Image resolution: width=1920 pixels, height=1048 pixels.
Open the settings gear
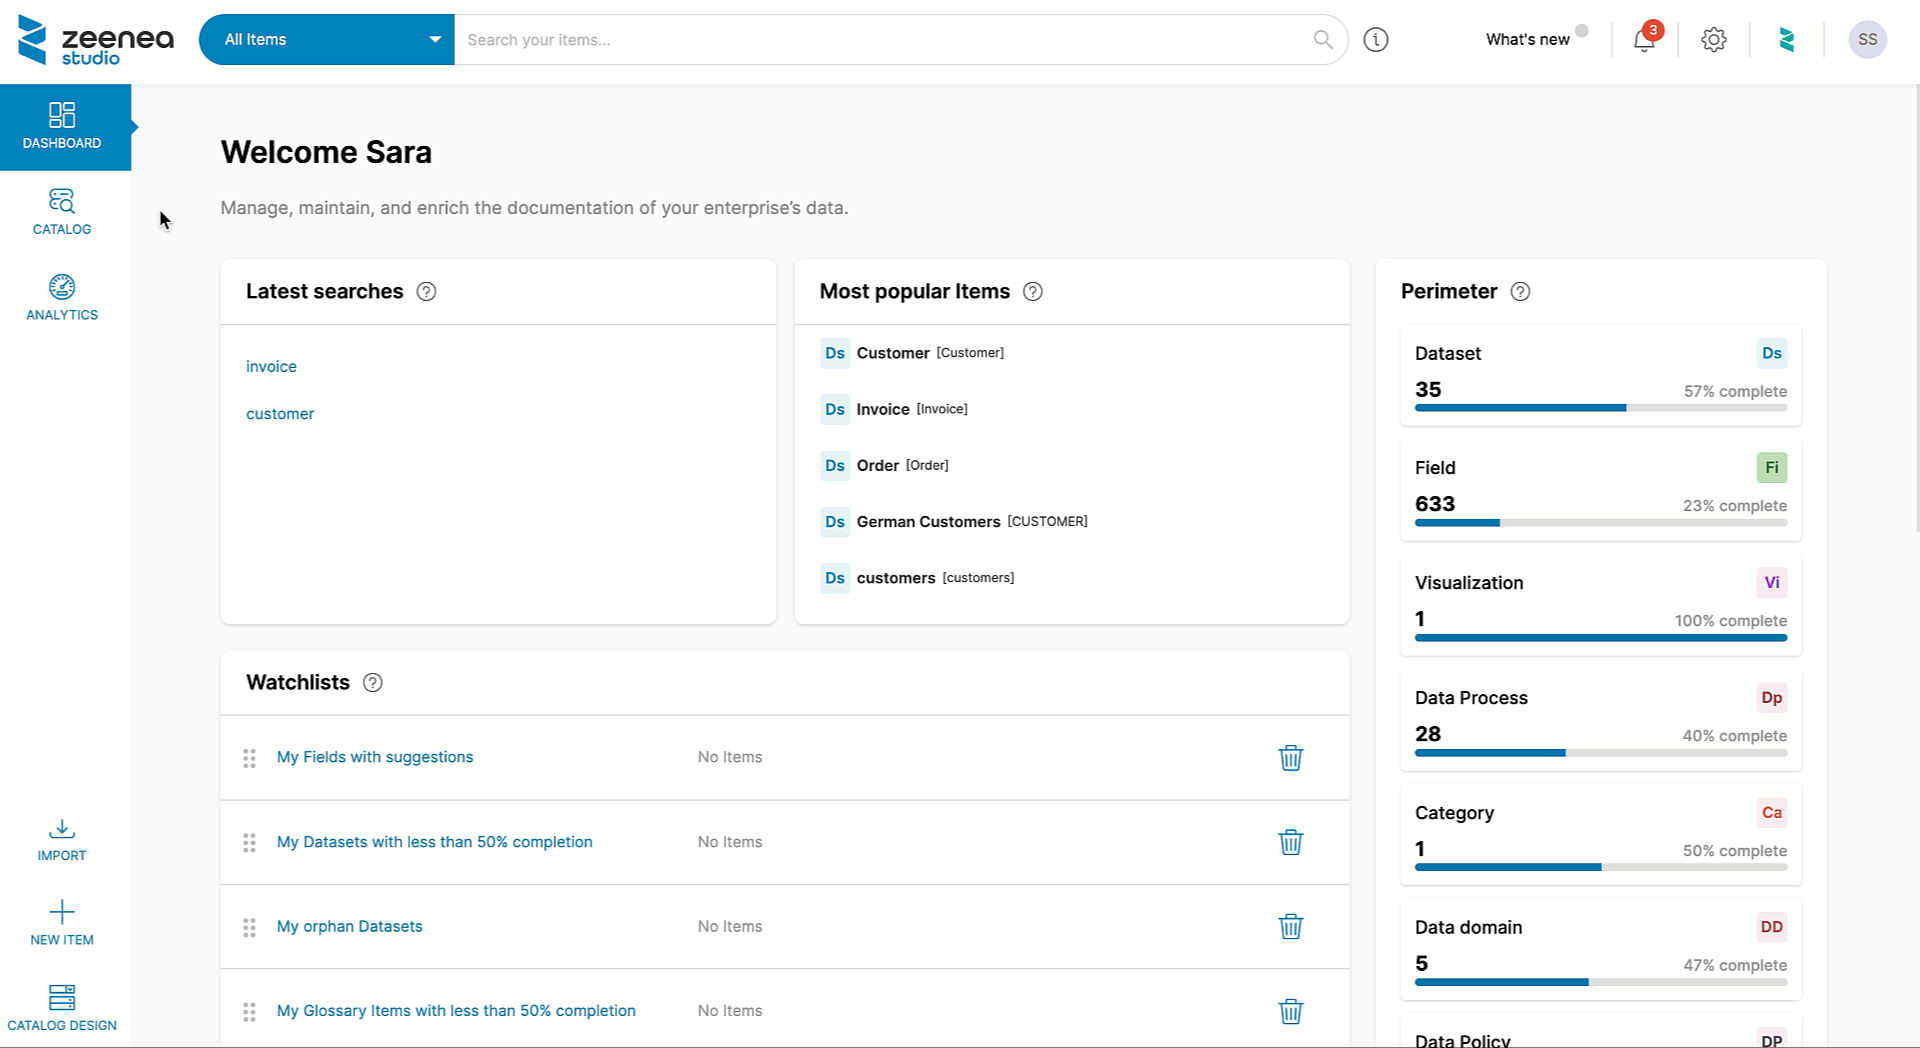click(1713, 40)
